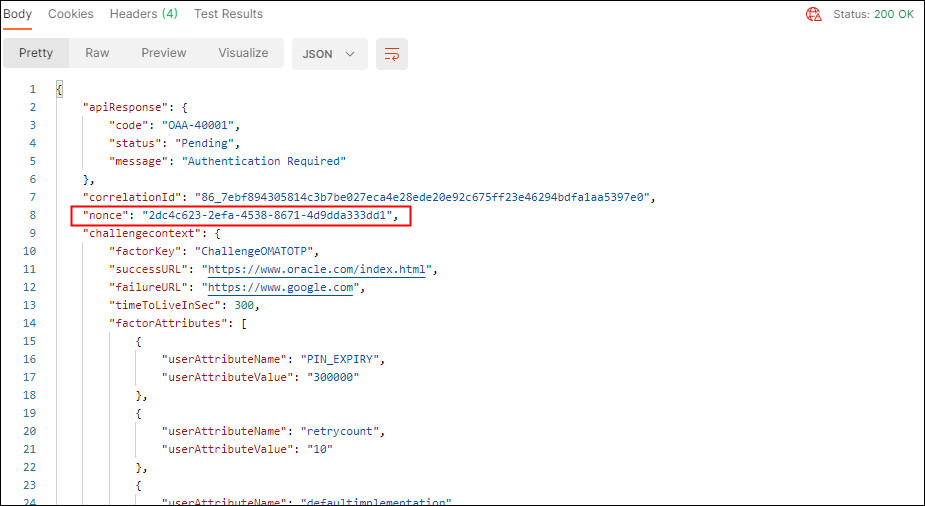The image size is (925, 506).
Task: Click the "PIN_EXPIRY" attribute name value
Action: [340, 359]
